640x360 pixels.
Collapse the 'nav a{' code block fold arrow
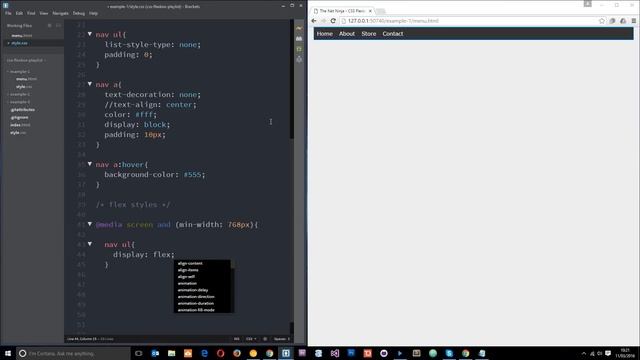pyautogui.click(x=90, y=84)
